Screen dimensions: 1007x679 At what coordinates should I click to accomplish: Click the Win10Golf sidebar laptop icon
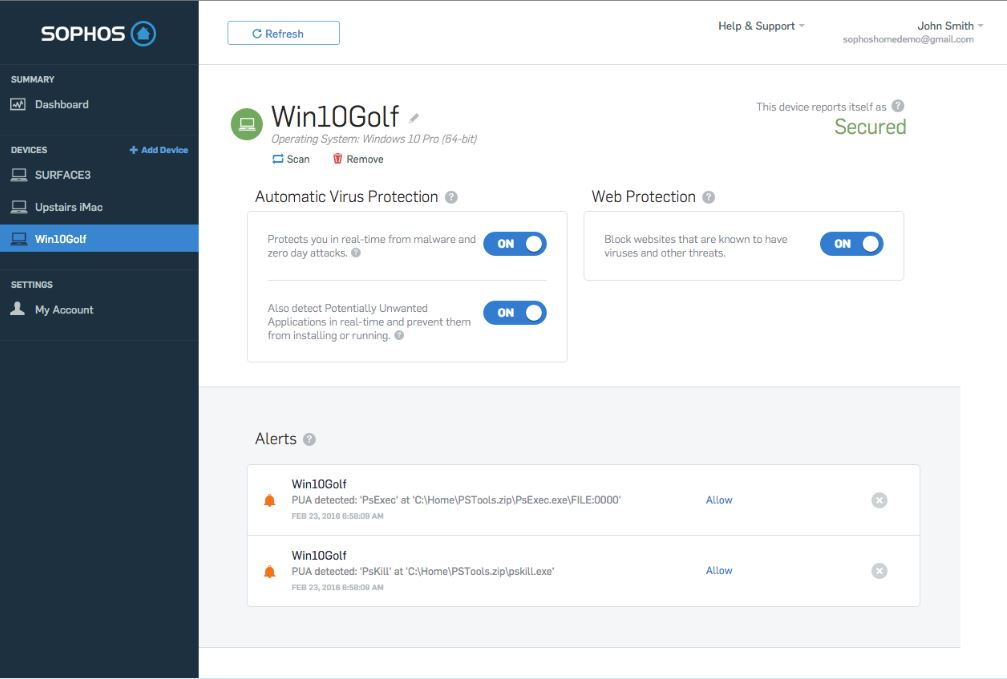[19, 239]
